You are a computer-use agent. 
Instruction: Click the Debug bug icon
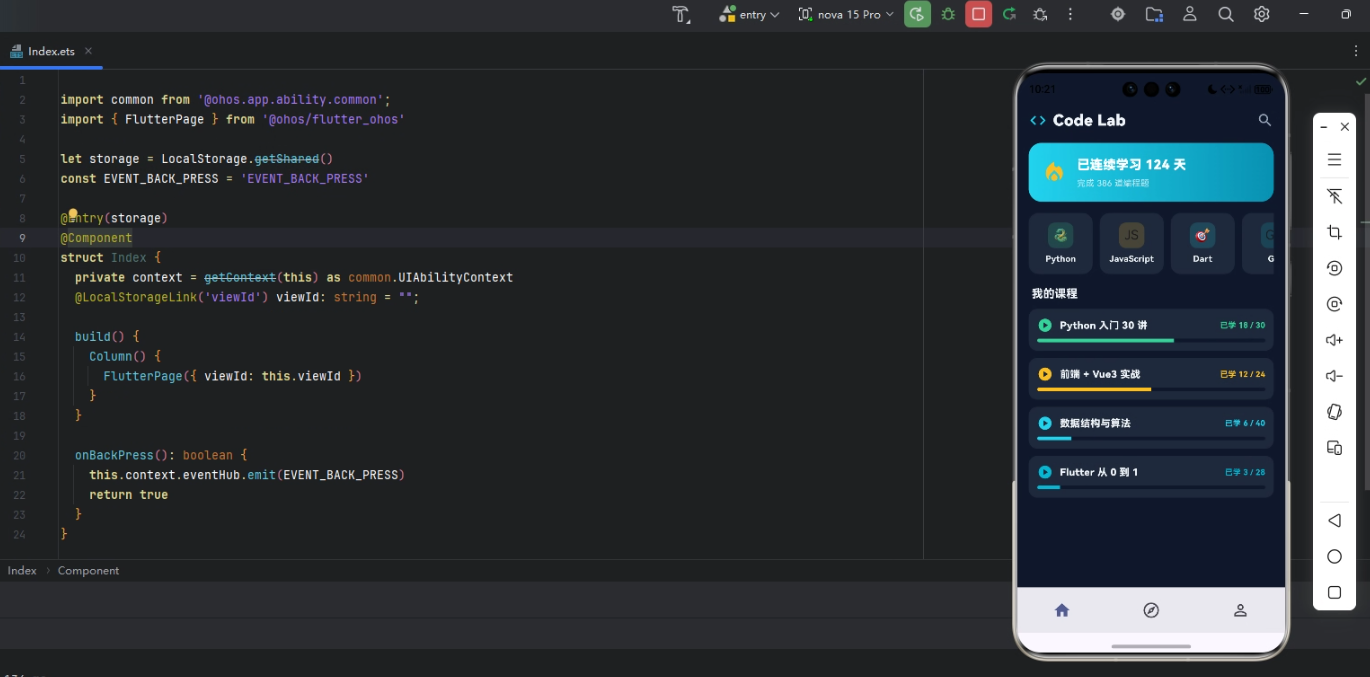tap(948, 14)
